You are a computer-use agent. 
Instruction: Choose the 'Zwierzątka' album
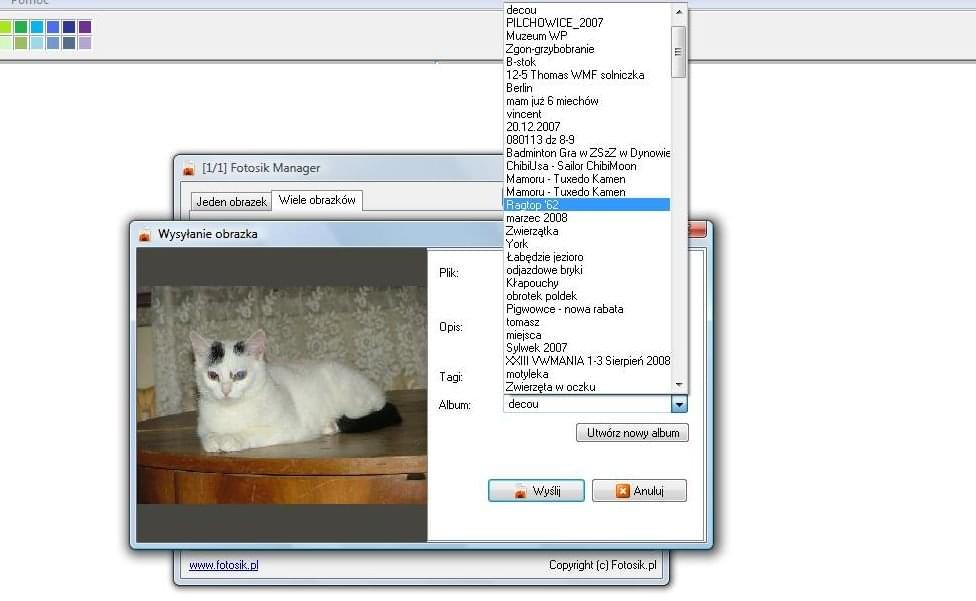586,231
